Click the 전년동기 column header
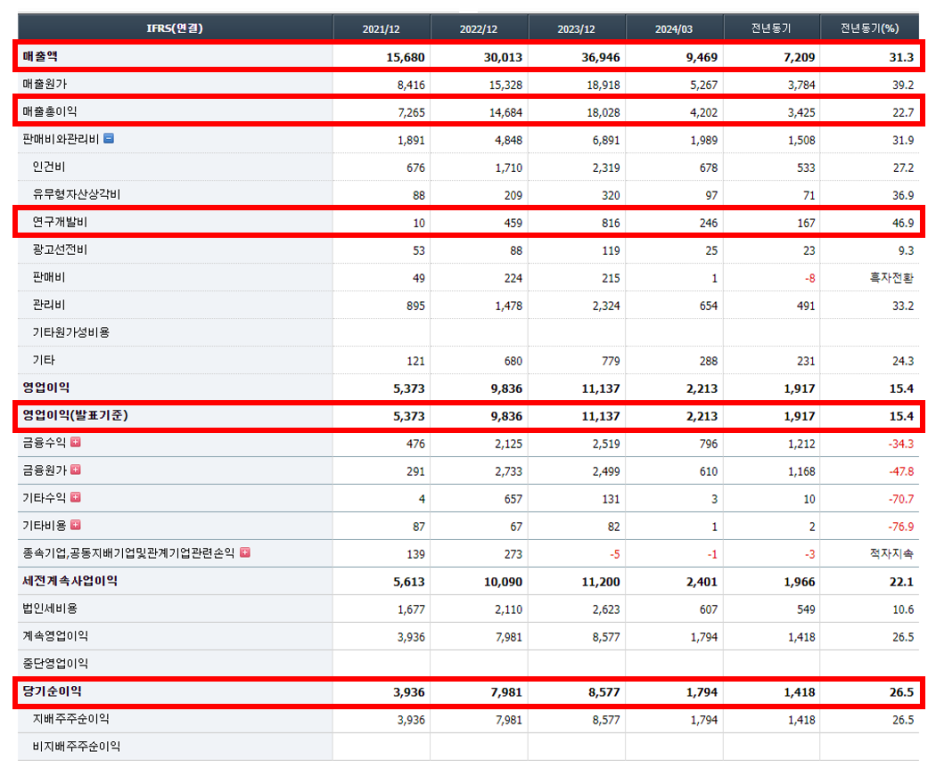 point(771,28)
